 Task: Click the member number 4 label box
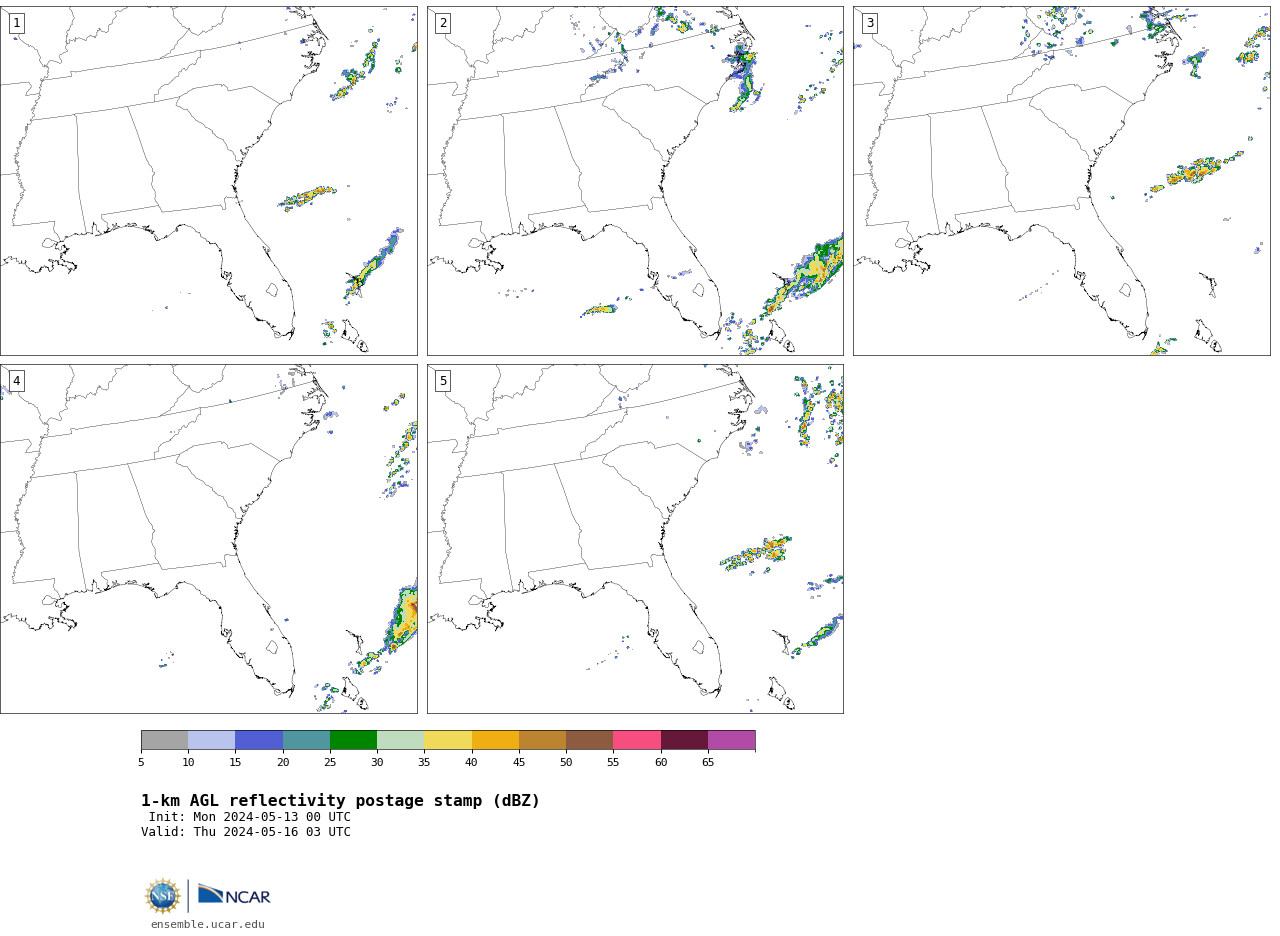pos(16,381)
